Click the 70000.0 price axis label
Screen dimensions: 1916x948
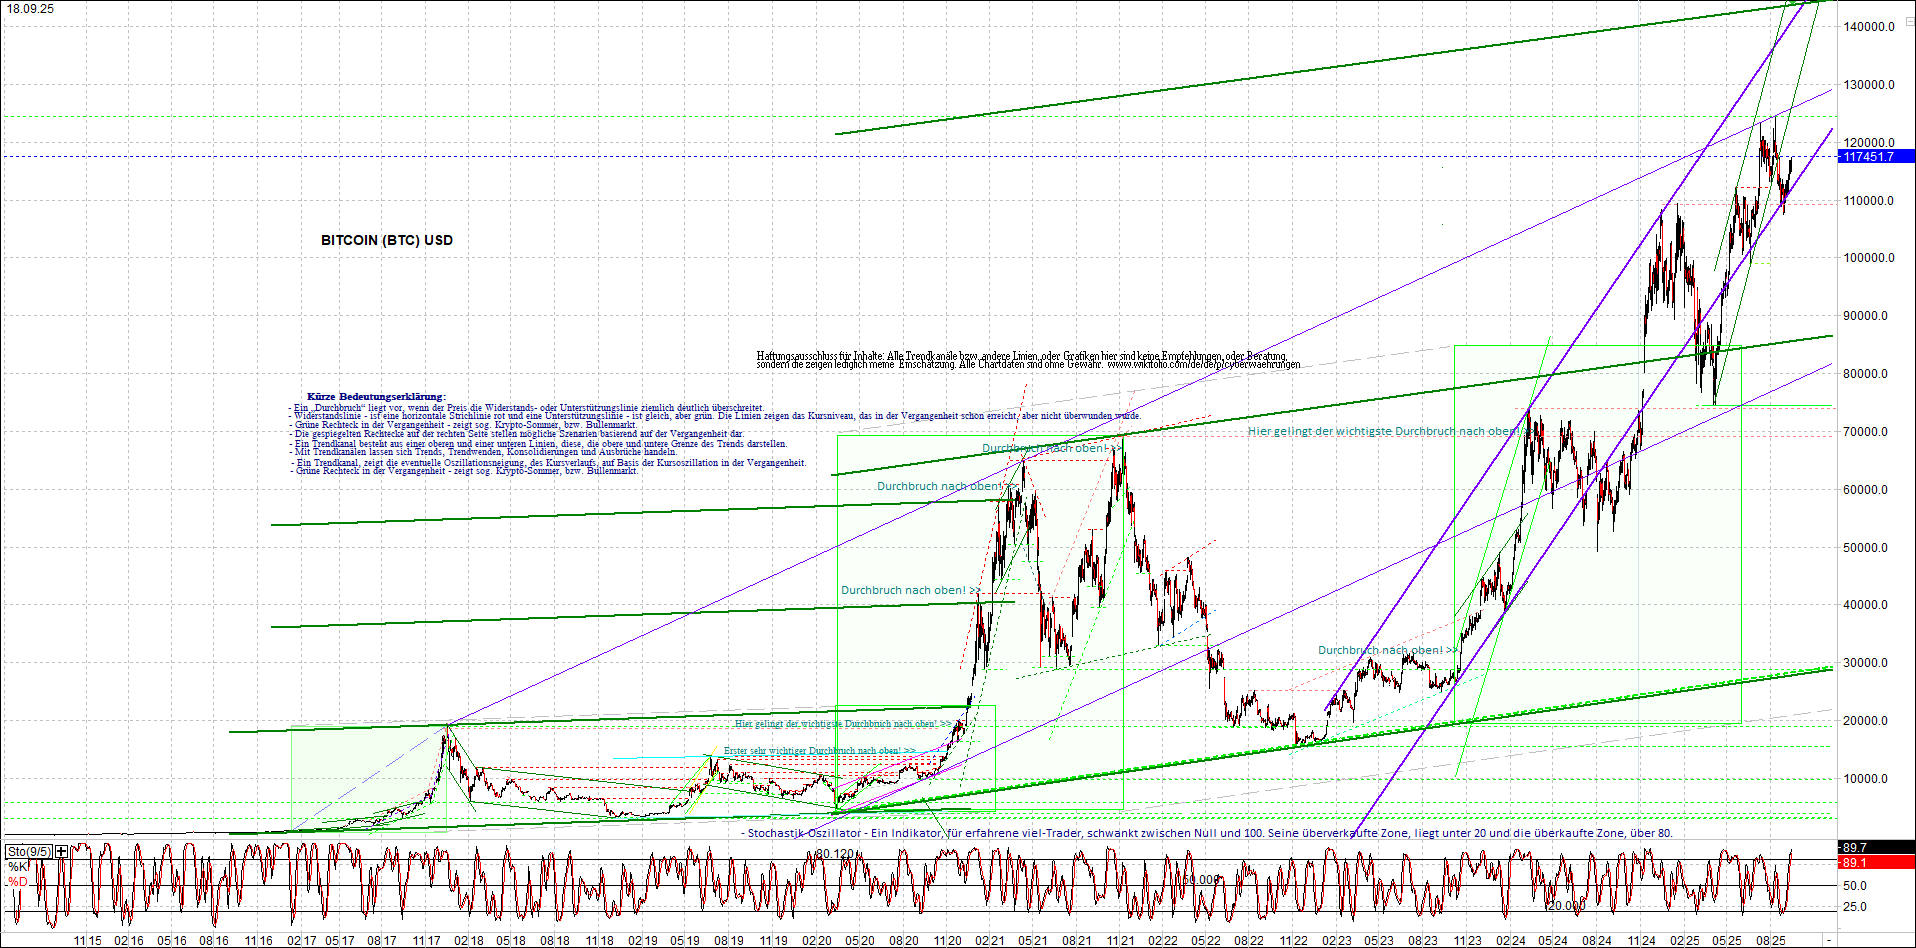click(x=1866, y=432)
